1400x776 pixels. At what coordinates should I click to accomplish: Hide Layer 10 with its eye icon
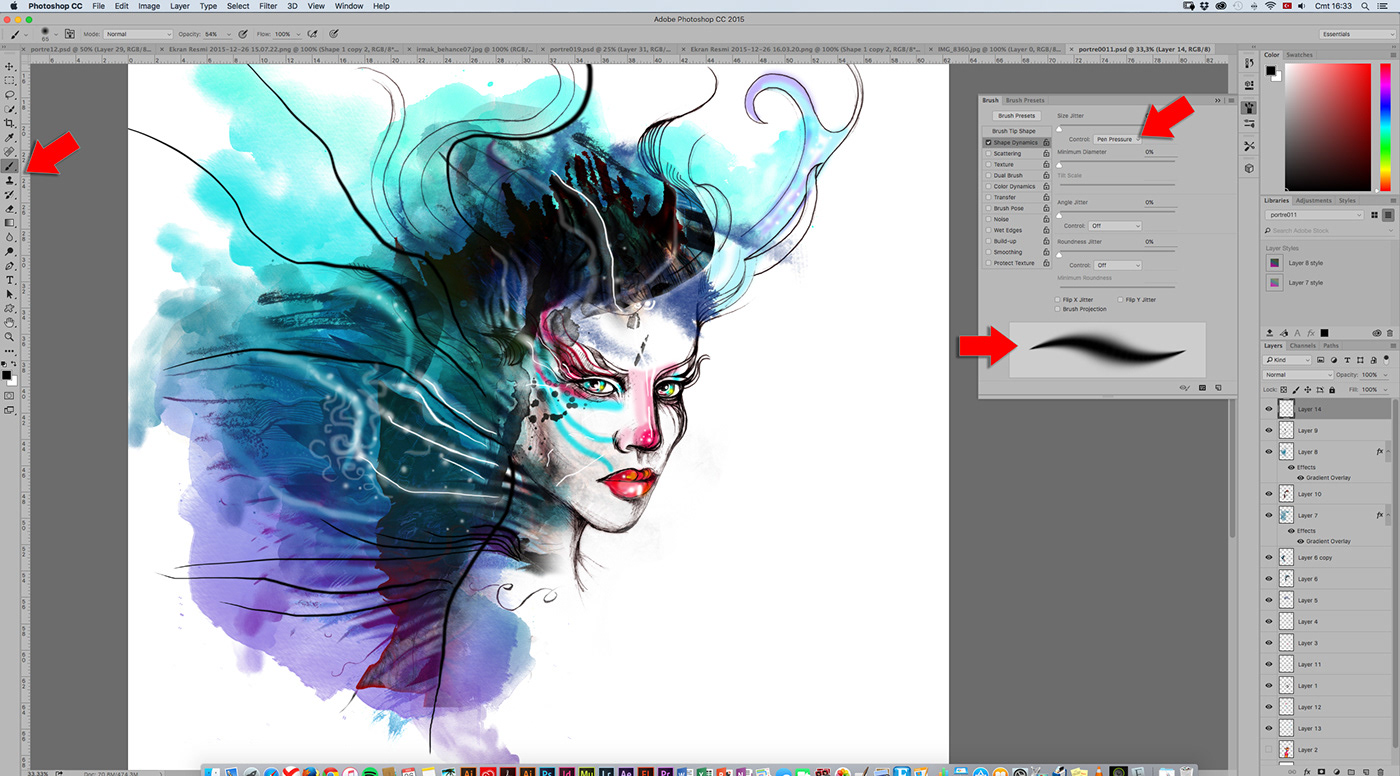click(1269, 494)
